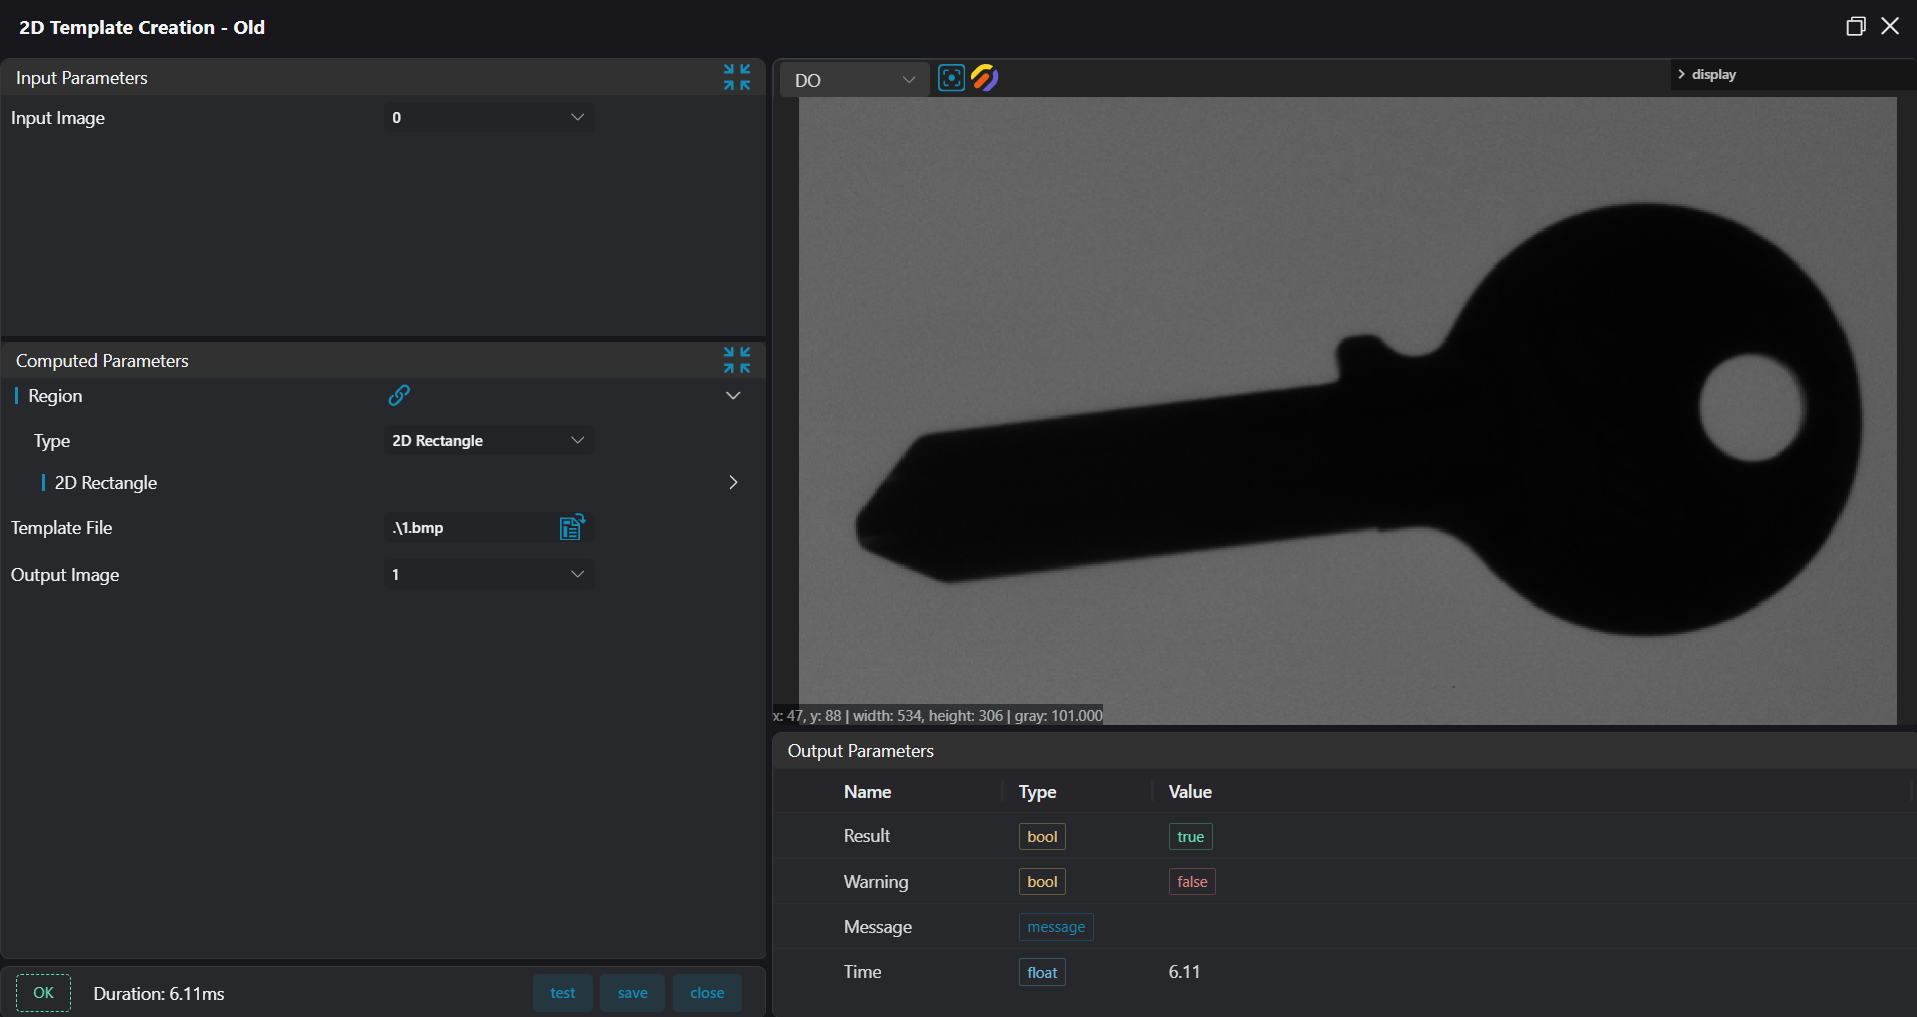Close the 2D Template Creation window
1917x1017 pixels.
coord(1890,27)
